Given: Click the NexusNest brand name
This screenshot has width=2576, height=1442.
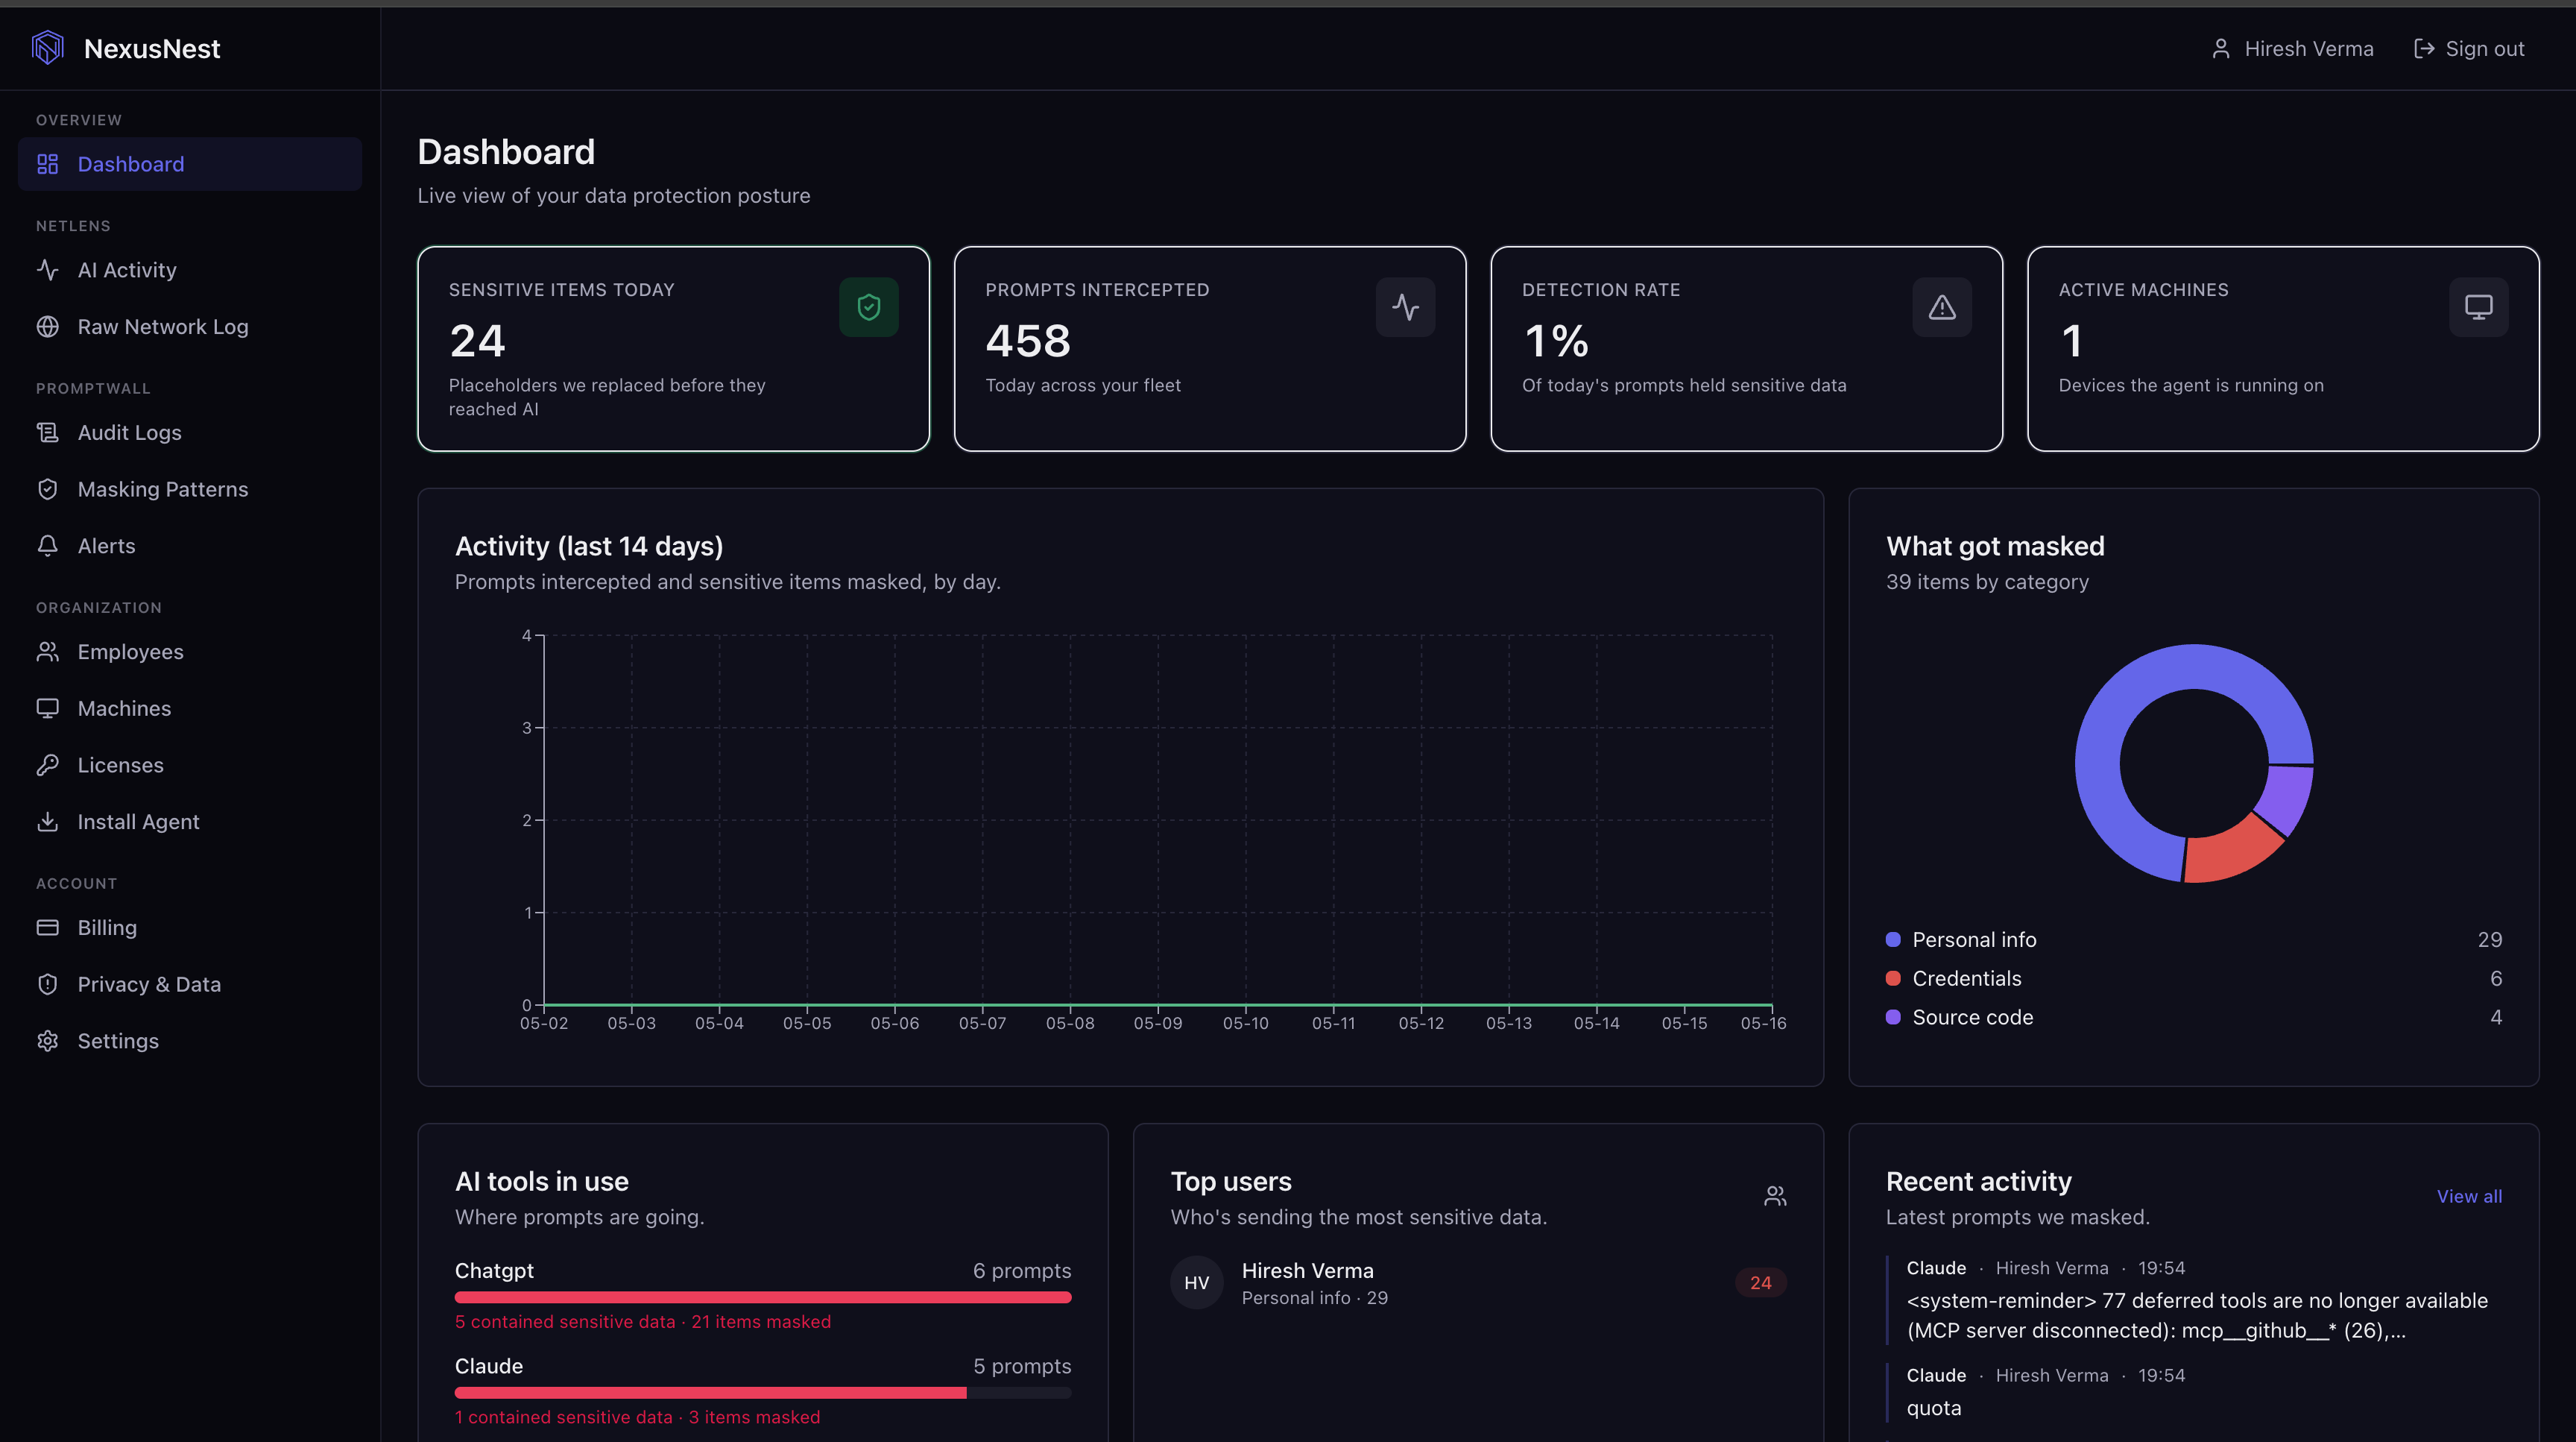Looking at the screenshot, I should tap(152, 48).
